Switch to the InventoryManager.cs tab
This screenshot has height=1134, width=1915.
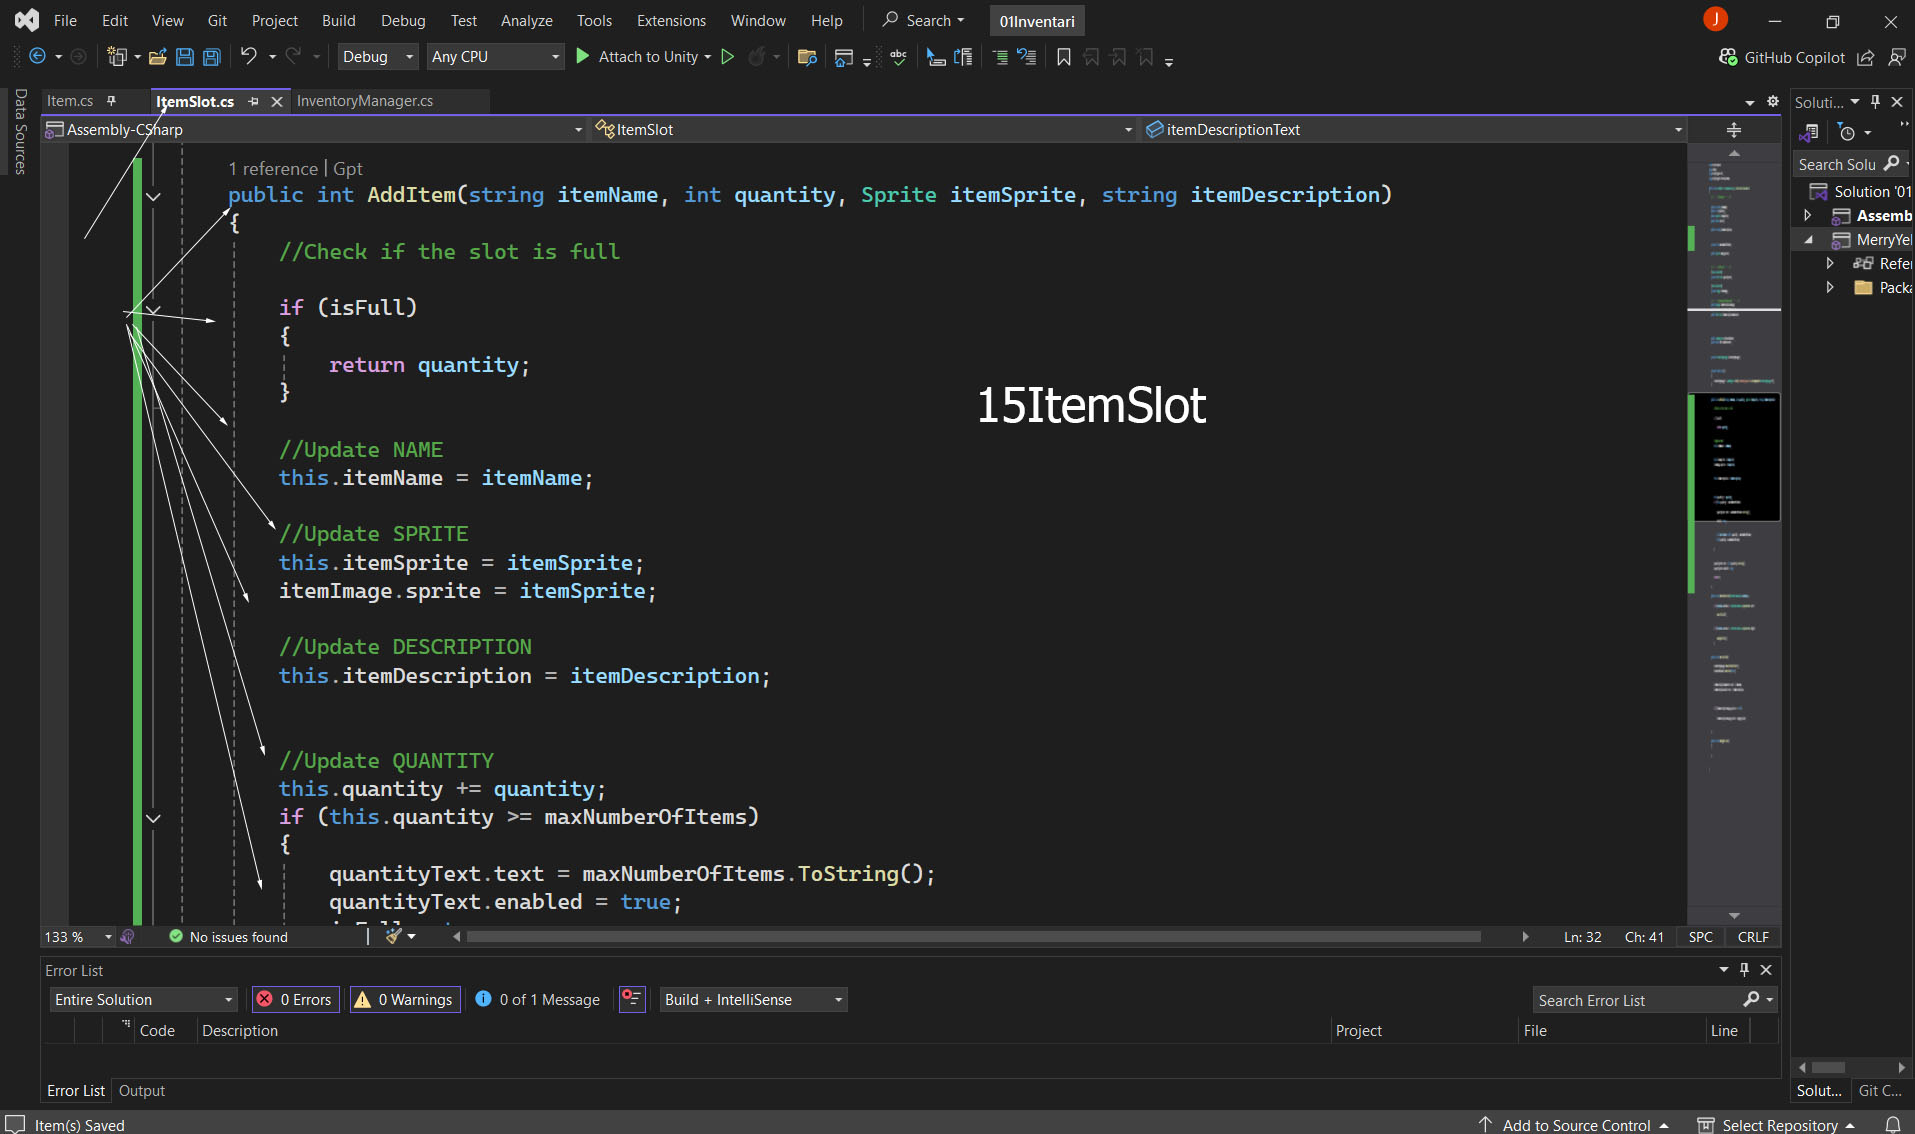coord(364,101)
